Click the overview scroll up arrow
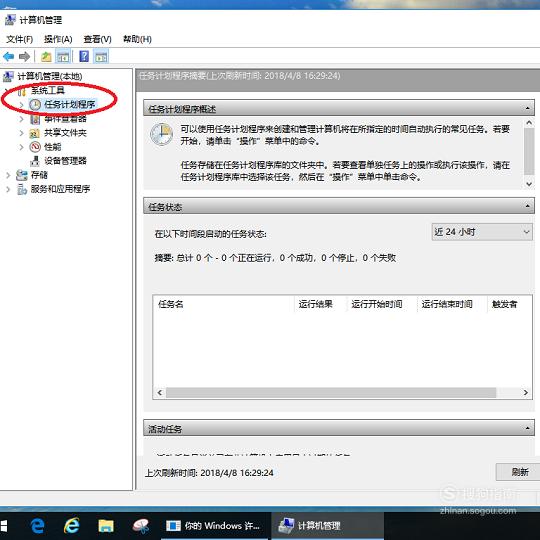540x540 pixels. [529, 123]
